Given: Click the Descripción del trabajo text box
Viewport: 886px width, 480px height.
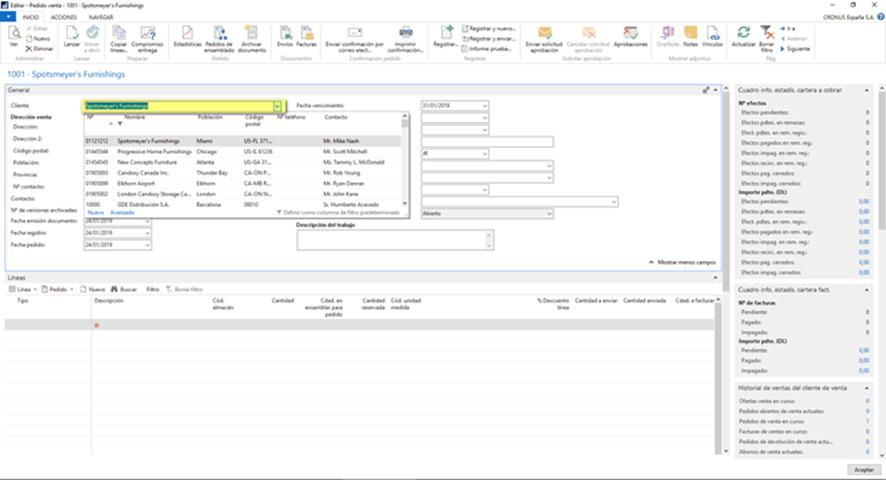Looking at the screenshot, I should tap(395, 240).
